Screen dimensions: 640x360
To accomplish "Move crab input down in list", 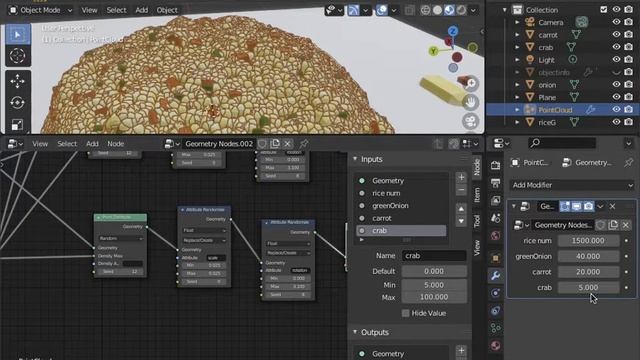I will point(461,221).
